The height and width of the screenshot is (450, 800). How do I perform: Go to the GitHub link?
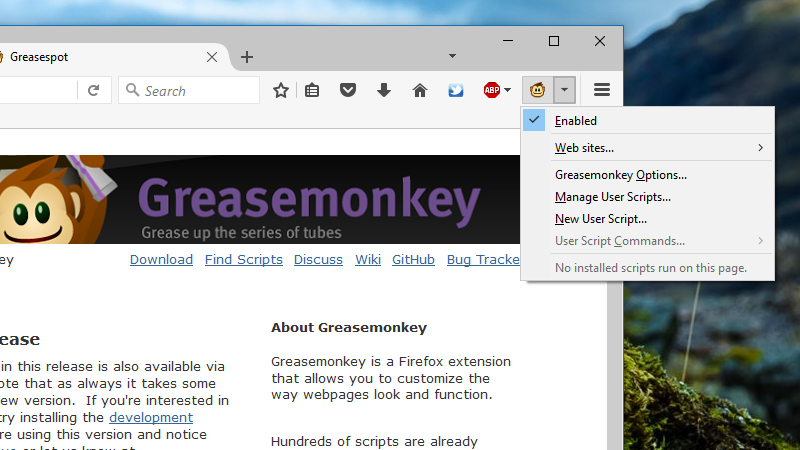coord(413,260)
